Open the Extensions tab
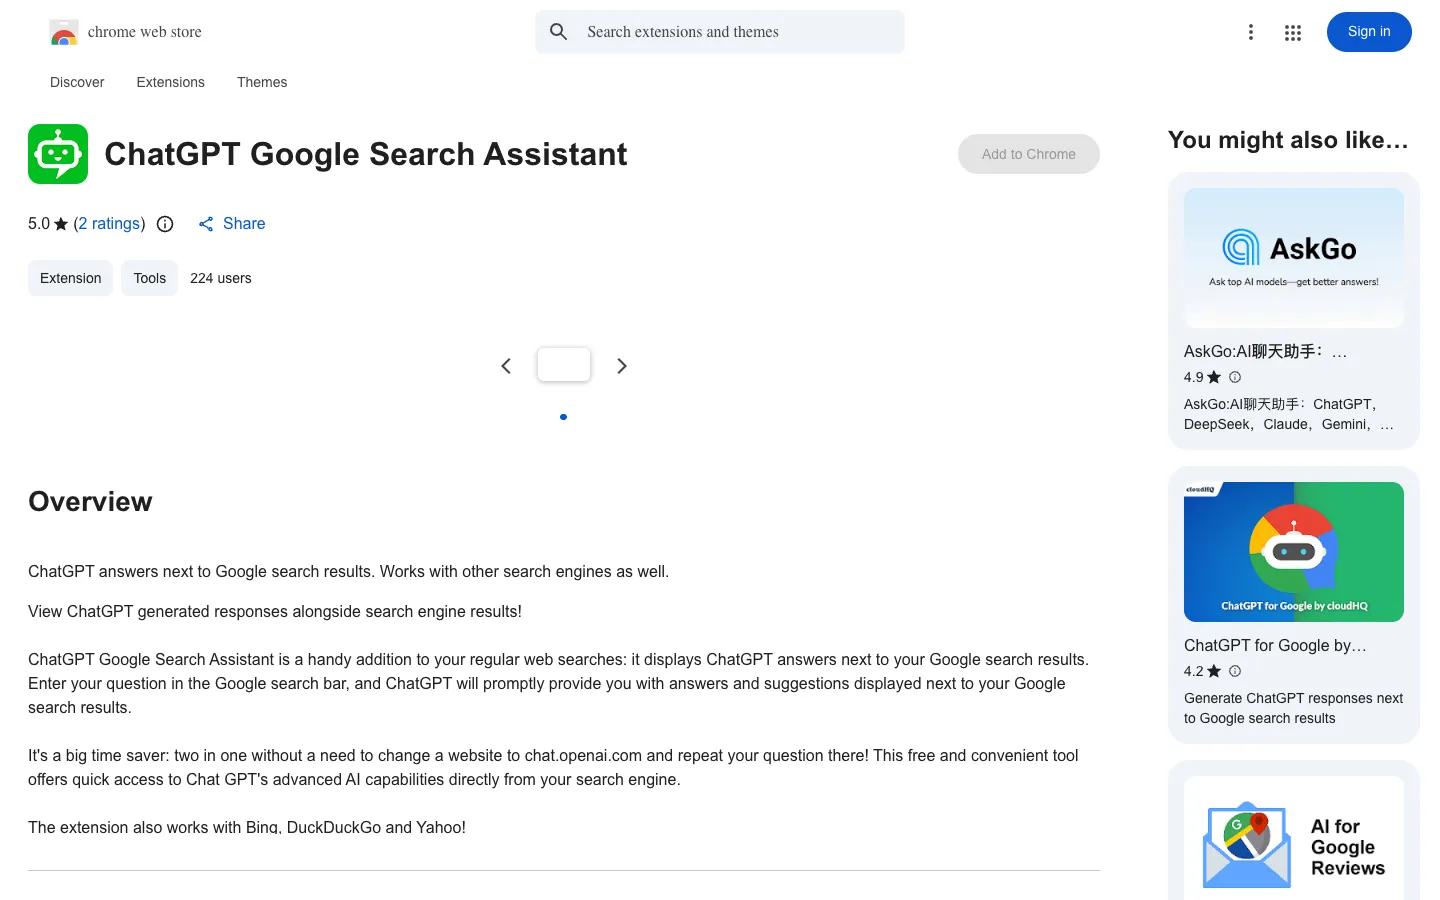This screenshot has width=1440, height=900. coord(171,82)
